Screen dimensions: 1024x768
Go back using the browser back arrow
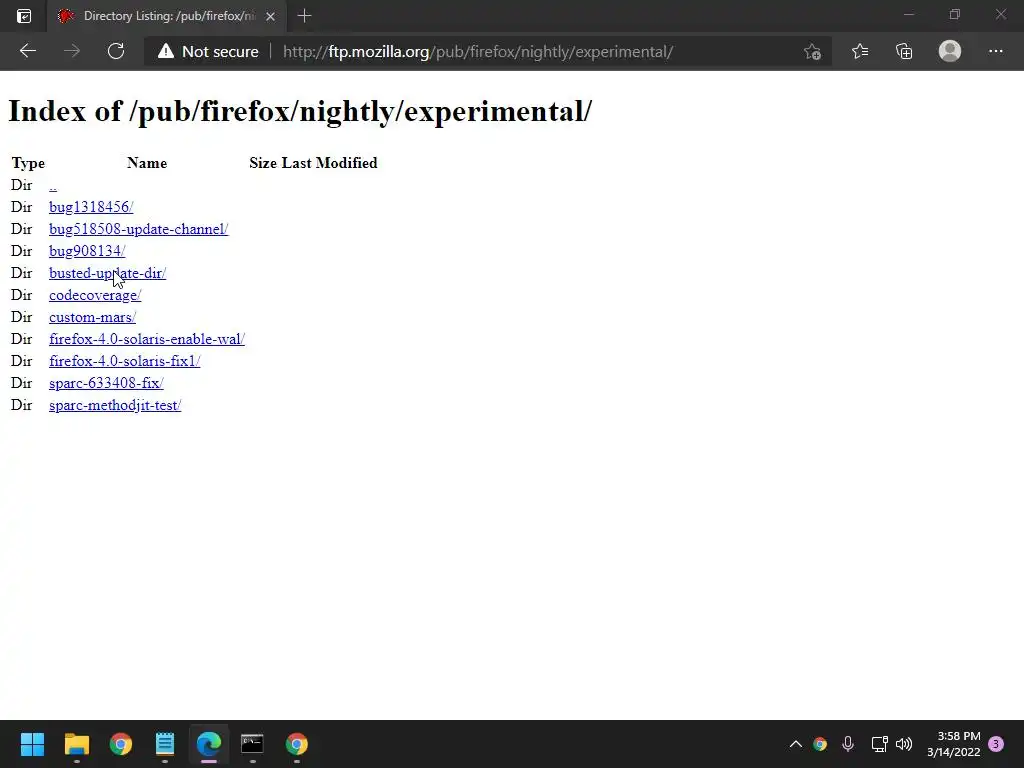tap(27, 51)
